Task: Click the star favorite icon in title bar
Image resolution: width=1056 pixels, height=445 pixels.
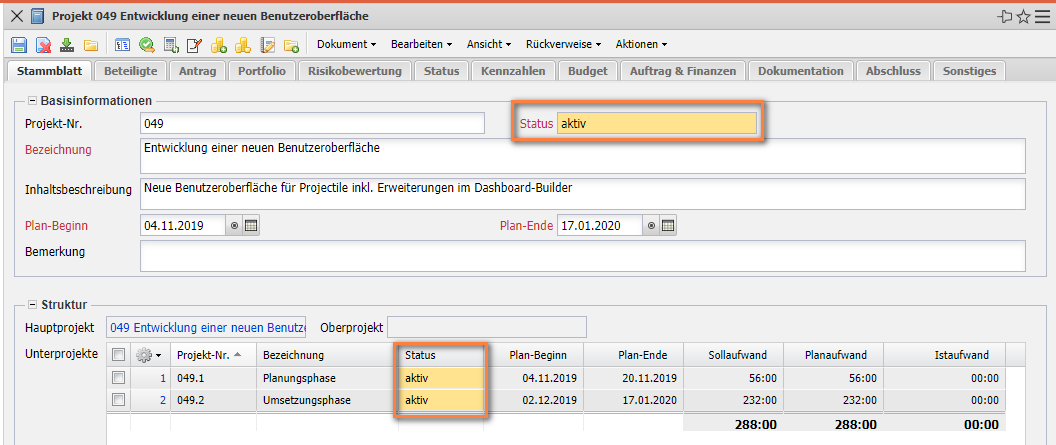Action: pyautogui.click(x=1024, y=17)
